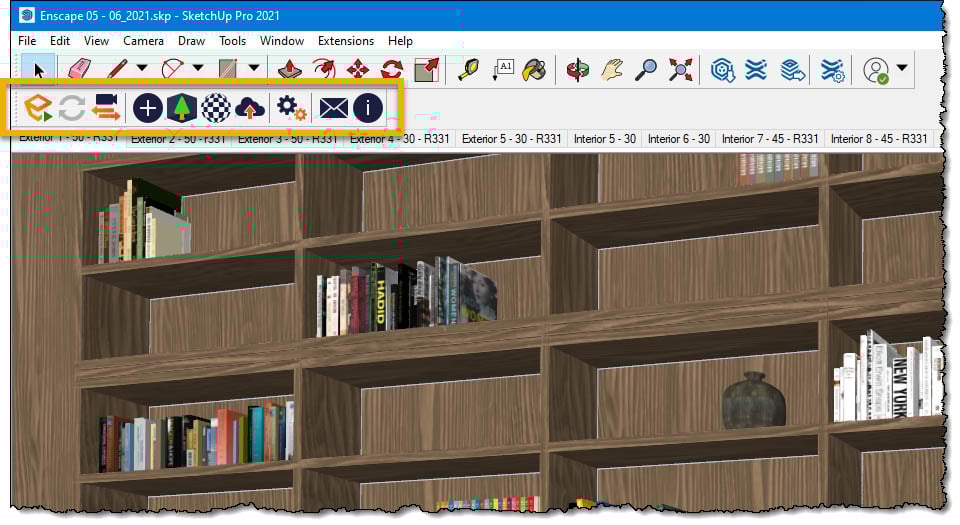Open the Camera menu
The image size is (960, 525).
click(143, 41)
